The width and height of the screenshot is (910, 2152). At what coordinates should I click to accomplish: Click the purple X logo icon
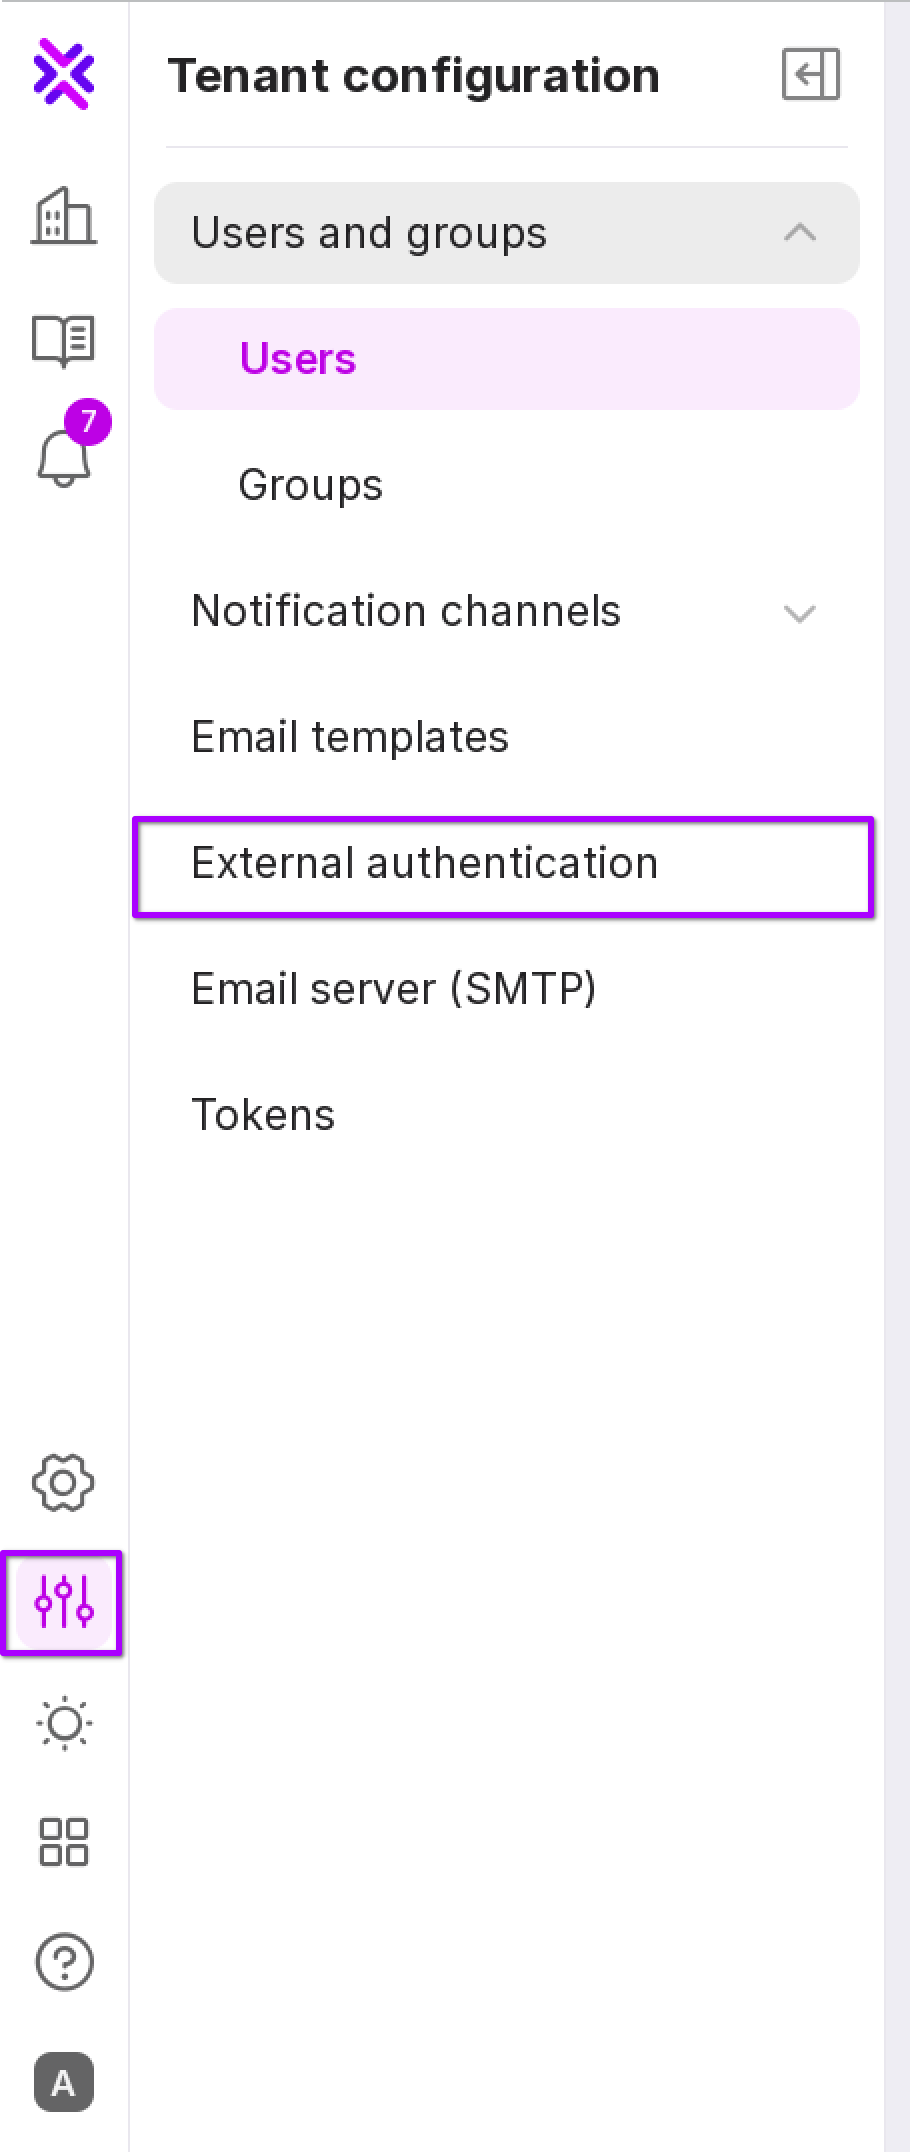[x=64, y=73]
